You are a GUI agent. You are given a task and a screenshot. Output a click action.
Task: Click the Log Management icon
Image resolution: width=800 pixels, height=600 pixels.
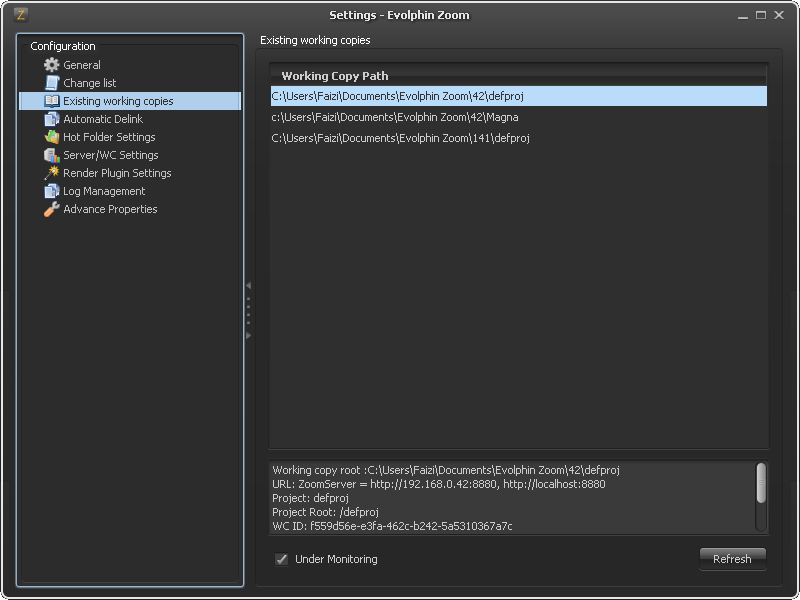click(x=52, y=191)
